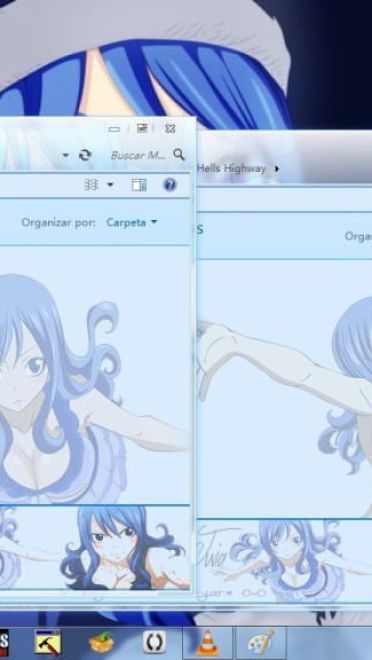Expand the arrow after Hells Highway breadcrumb

pyautogui.click(x=276, y=169)
